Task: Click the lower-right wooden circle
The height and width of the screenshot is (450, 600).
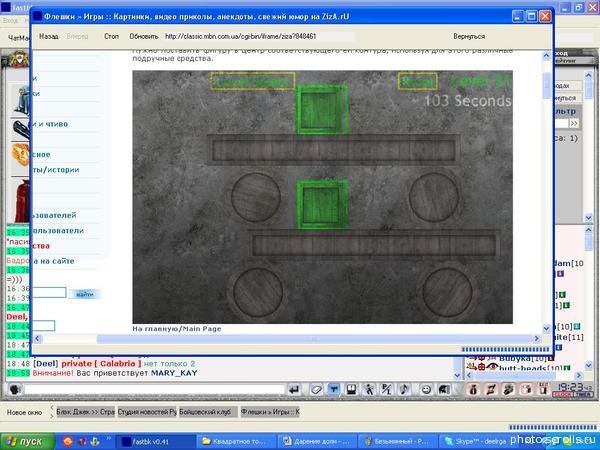Action: point(447,292)
